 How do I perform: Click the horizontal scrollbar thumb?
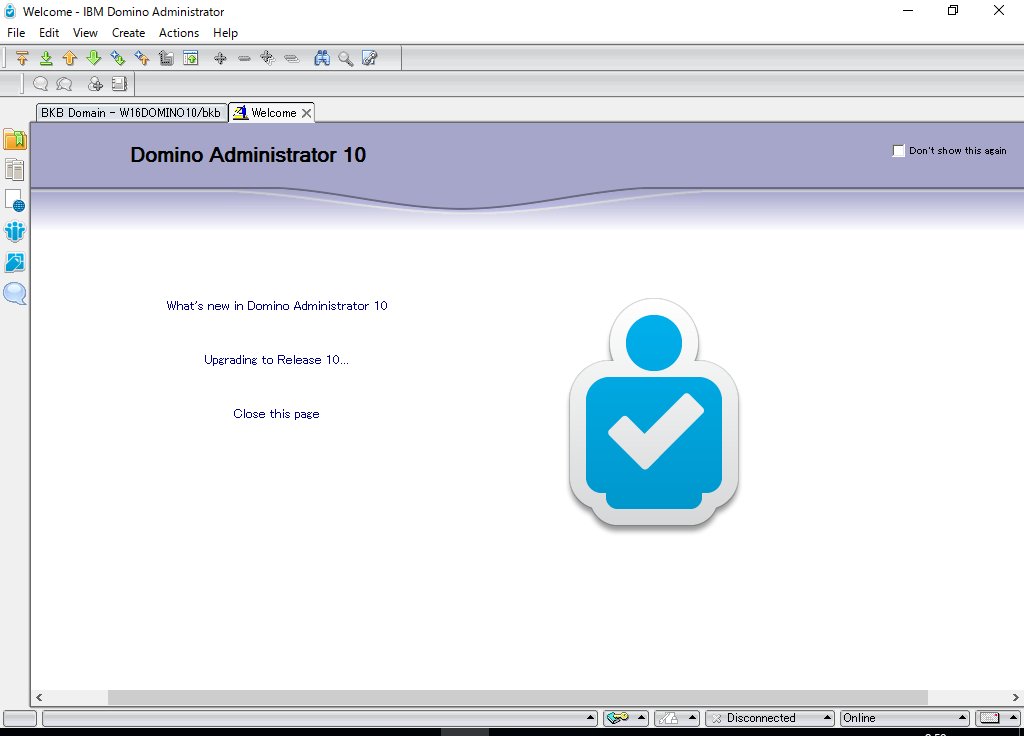click(x=518, y=697)
